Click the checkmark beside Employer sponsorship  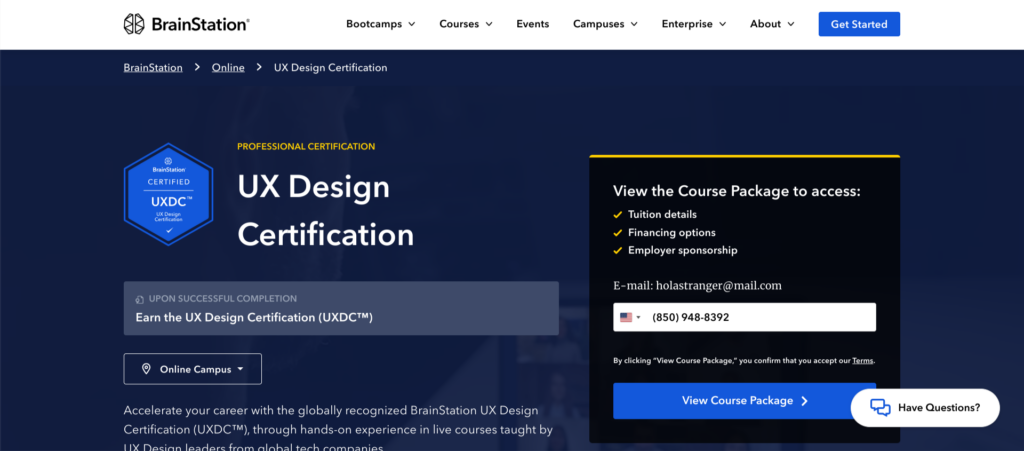618,250
